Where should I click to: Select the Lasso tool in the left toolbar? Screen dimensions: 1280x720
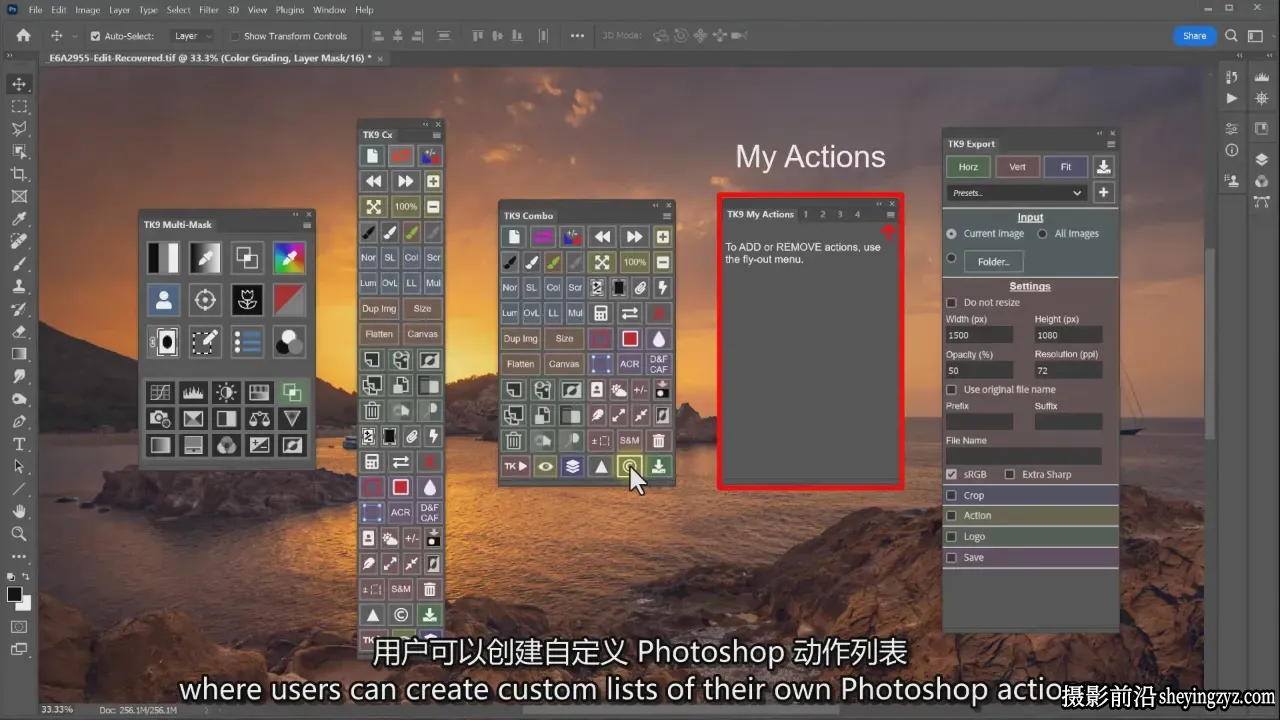tap(19, 129)
